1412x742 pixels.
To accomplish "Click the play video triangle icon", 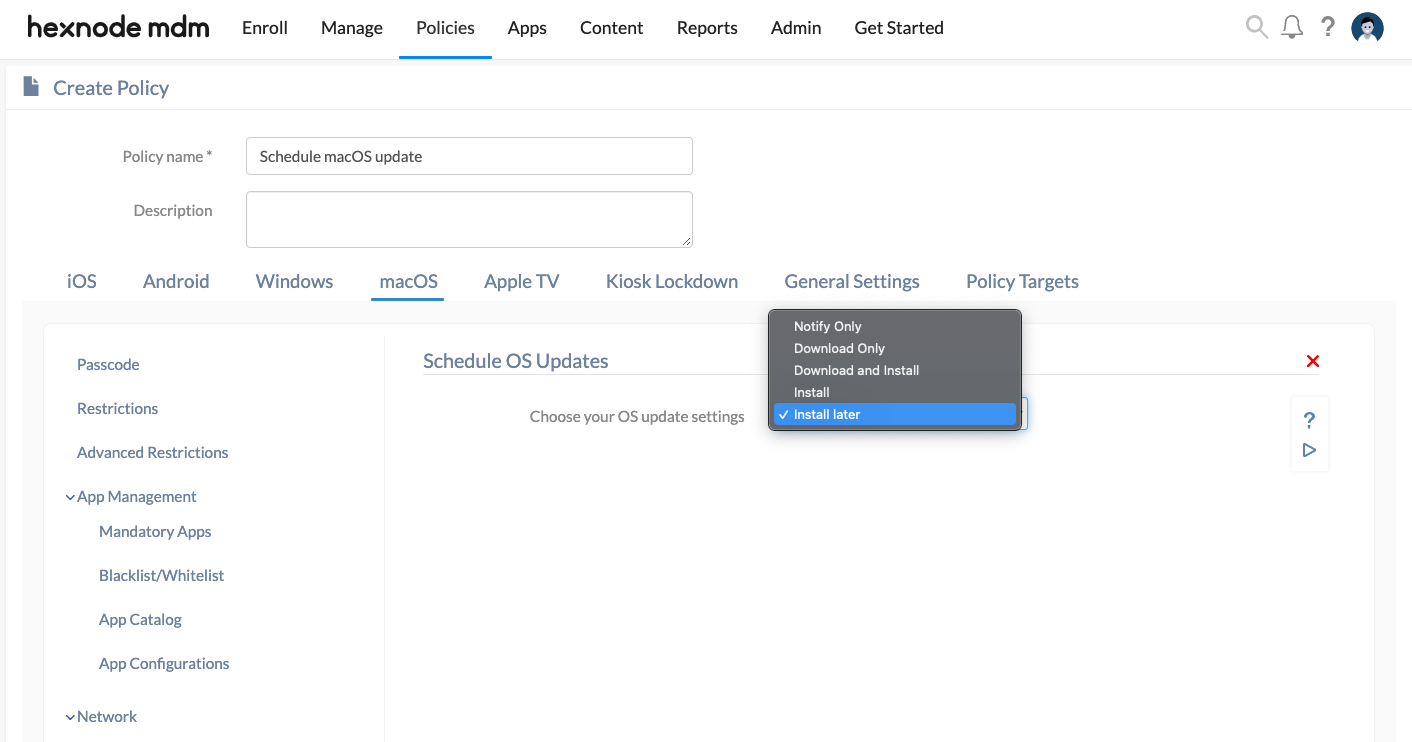I will [x=1309, y=450].
